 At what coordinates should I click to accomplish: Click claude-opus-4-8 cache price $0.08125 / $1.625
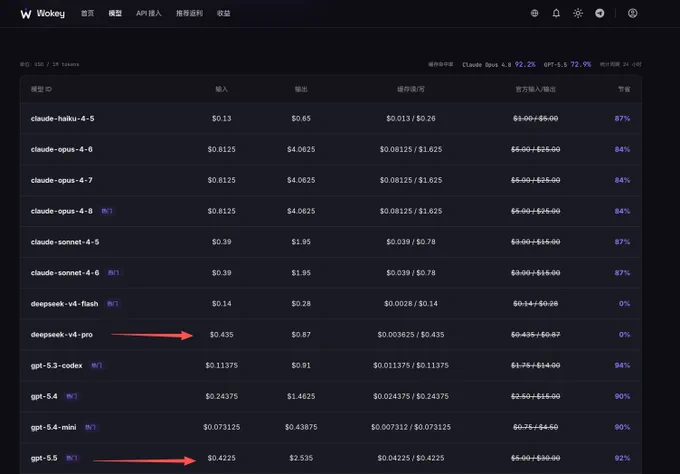coord(411,211)
